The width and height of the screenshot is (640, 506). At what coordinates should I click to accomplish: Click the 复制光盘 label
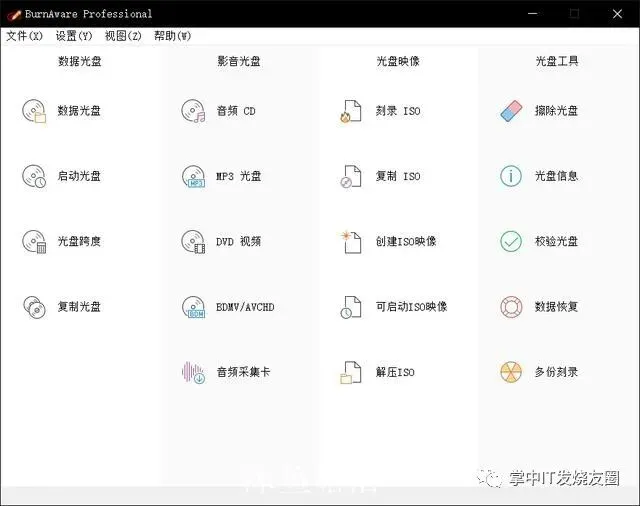point(79,306)
